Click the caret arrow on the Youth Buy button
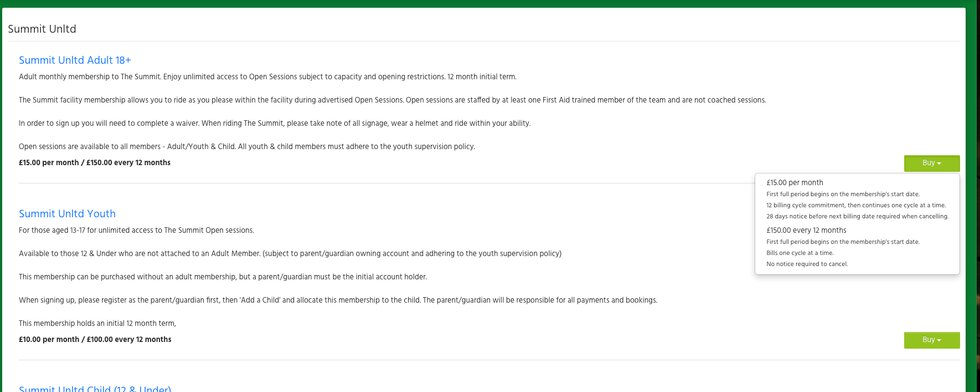 point(939,340)
